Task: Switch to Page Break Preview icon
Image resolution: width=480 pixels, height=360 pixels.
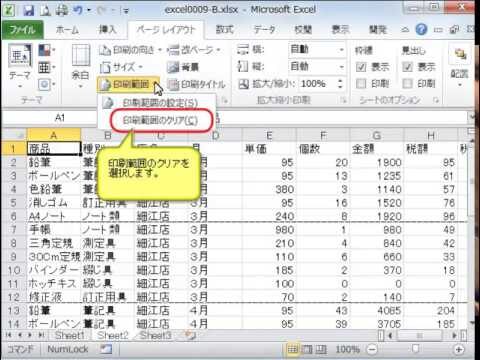Action: point(320,349)
